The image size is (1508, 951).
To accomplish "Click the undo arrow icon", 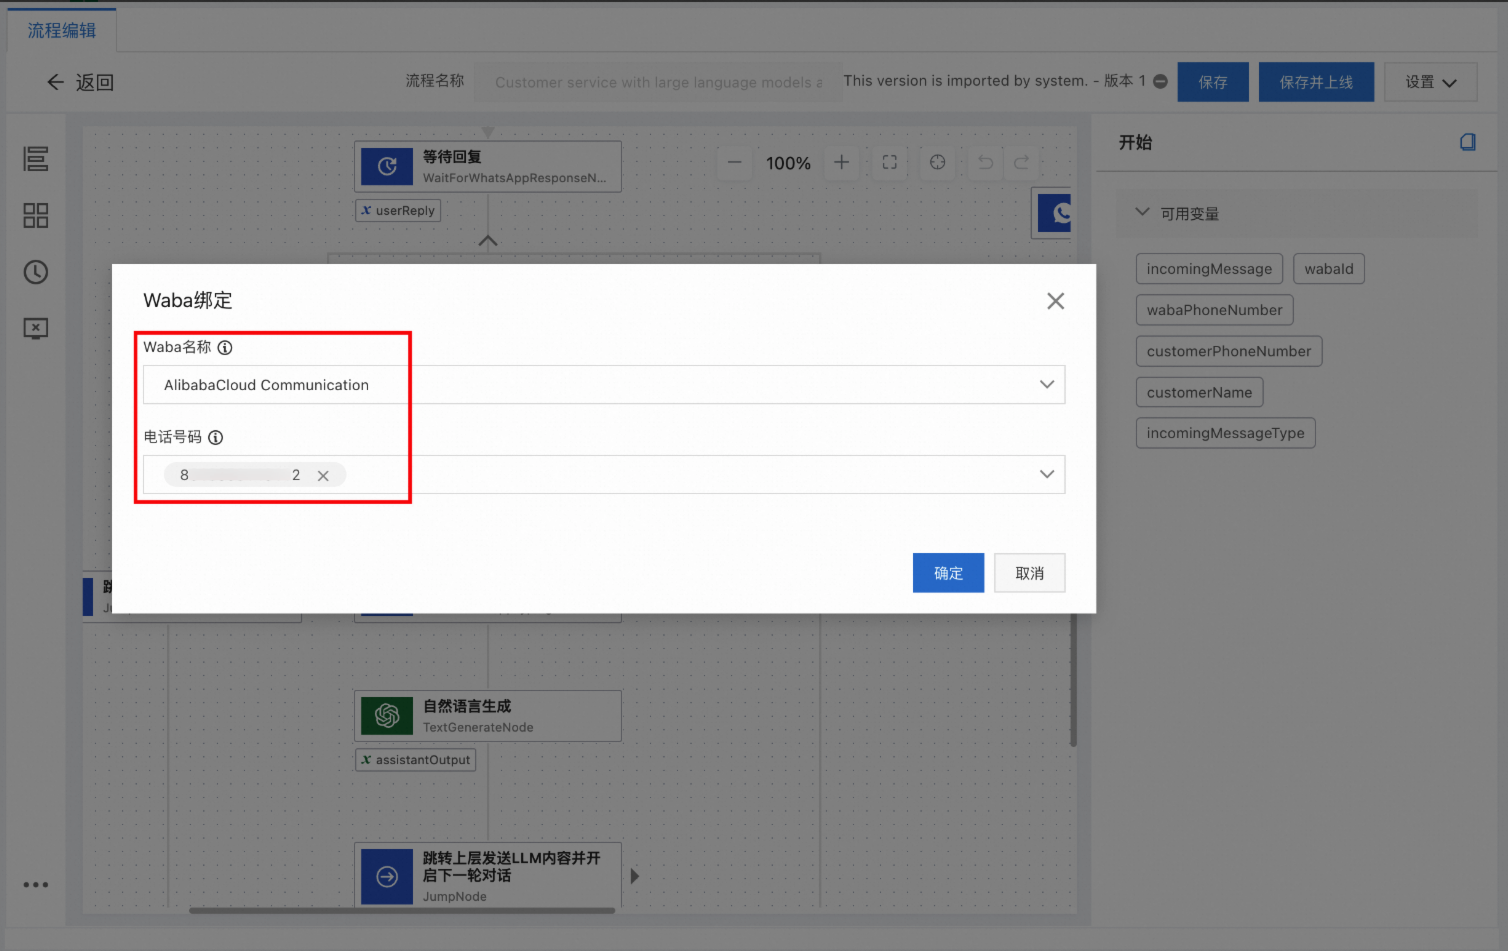I will (x=986, y=162).
